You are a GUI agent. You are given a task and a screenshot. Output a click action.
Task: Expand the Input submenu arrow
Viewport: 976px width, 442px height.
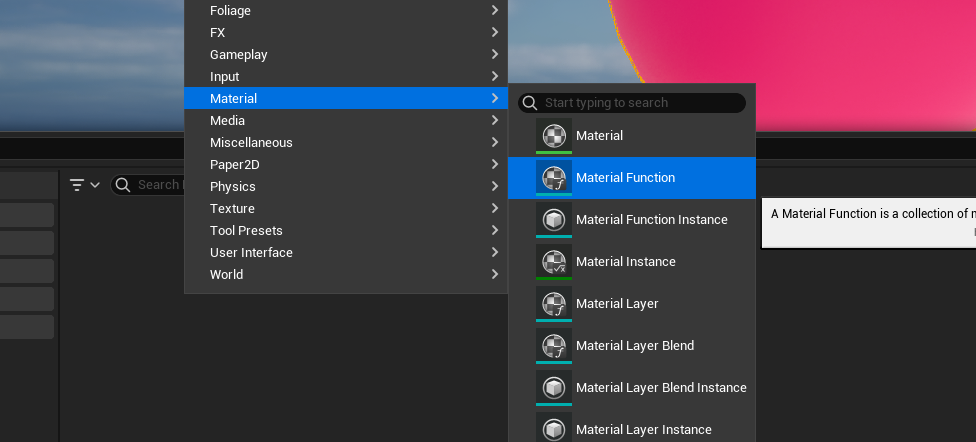click(495, 76)
